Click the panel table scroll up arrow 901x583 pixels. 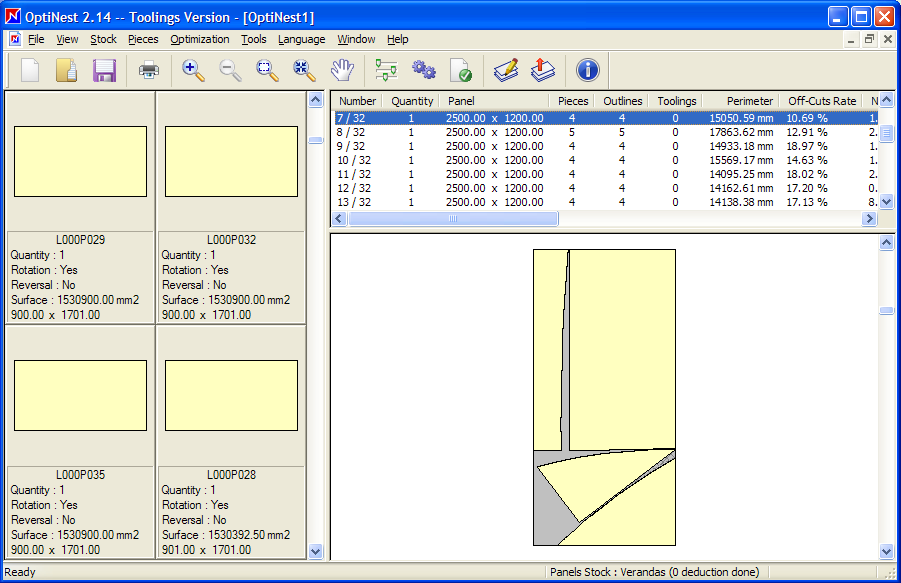pyautogui.click(x=887, y=100)
